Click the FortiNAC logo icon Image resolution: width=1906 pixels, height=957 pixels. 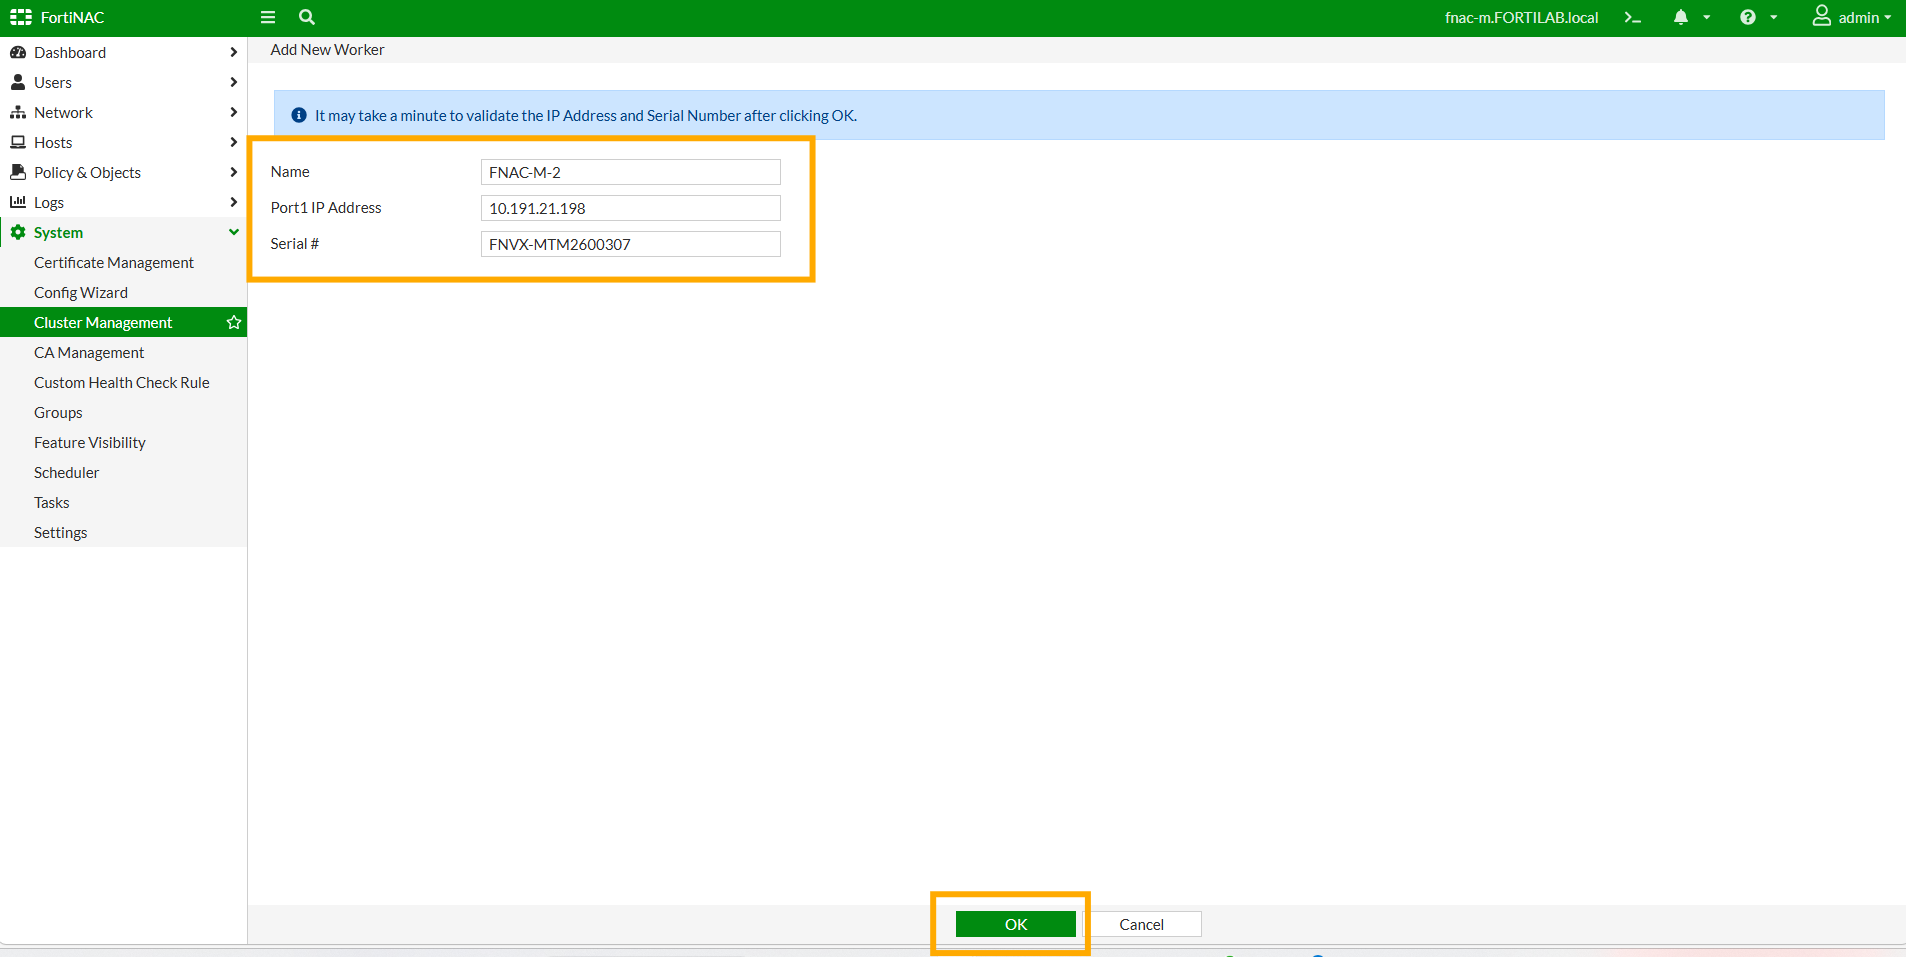(21, 17)
